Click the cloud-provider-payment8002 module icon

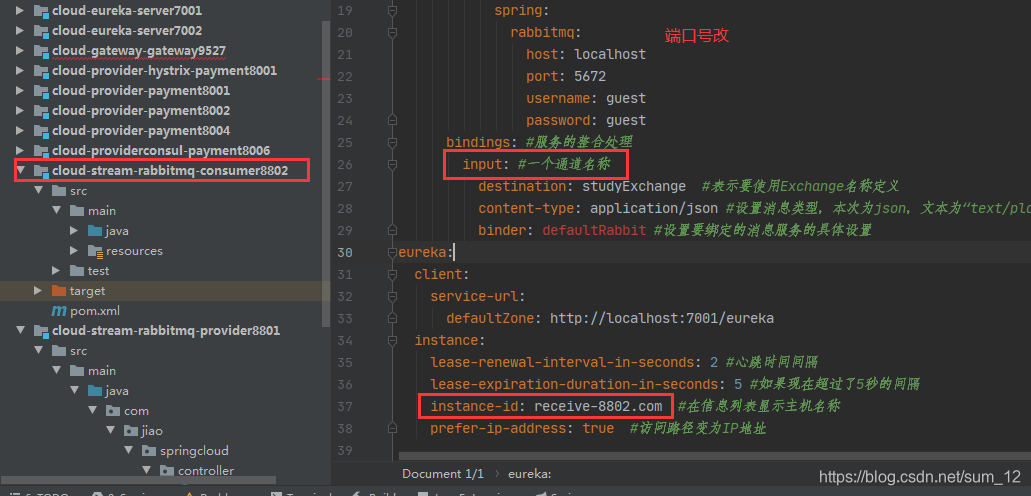click(x=41, y=111)
